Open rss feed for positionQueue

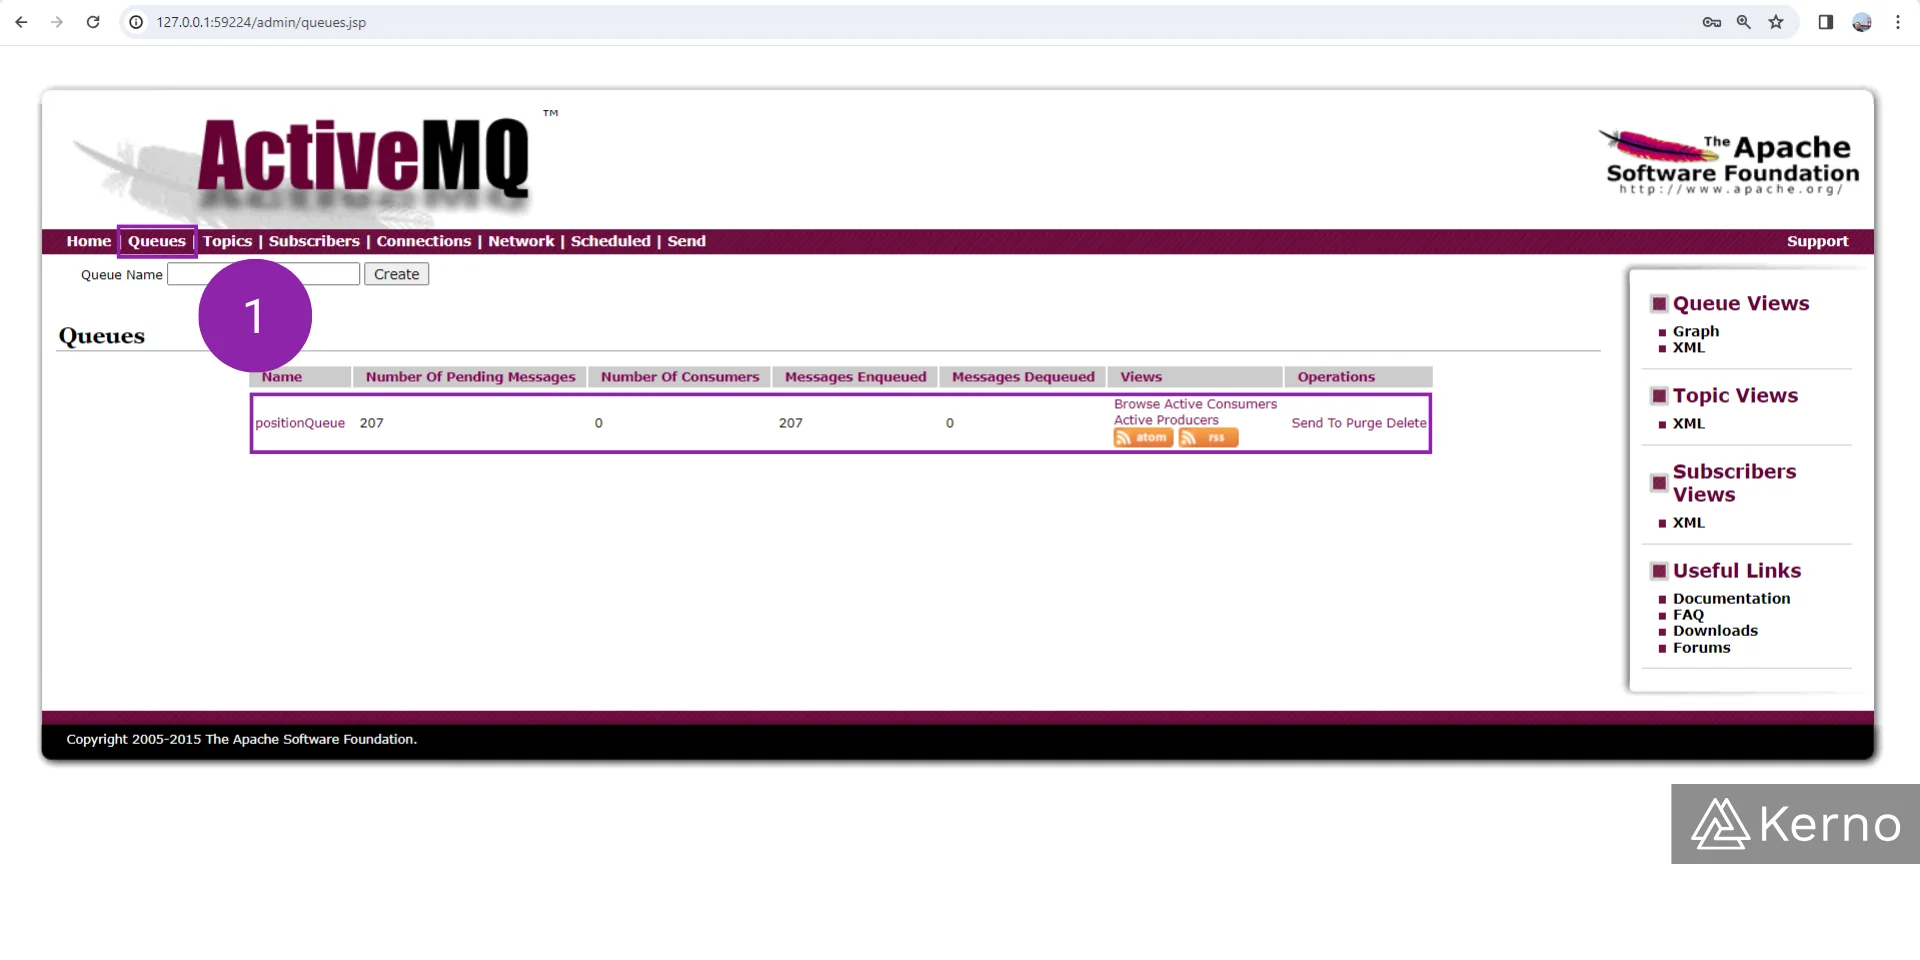point(1208,438)
